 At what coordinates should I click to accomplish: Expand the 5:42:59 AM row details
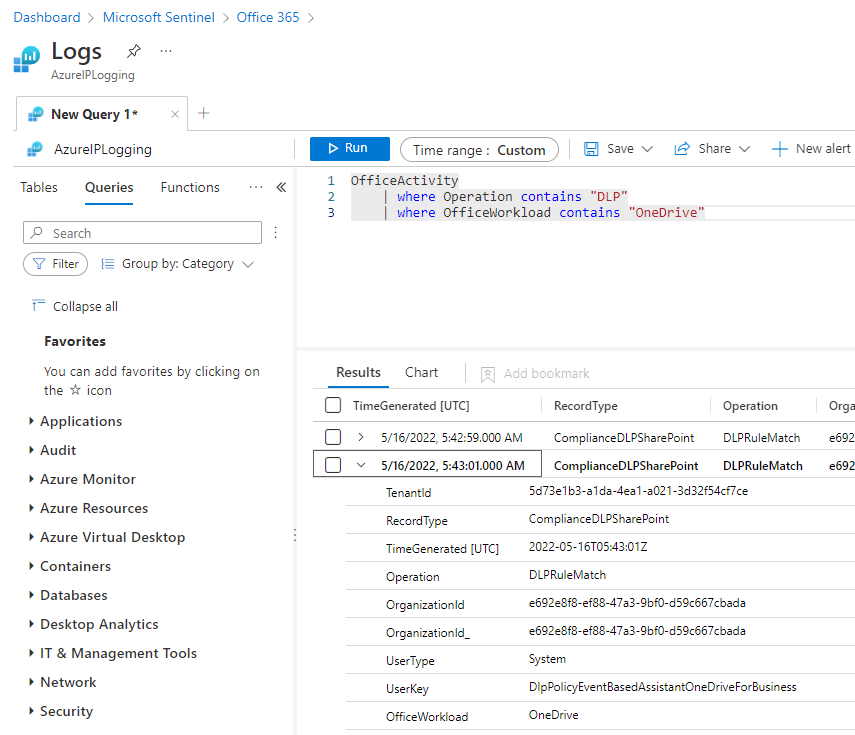[x=361, y=437]
